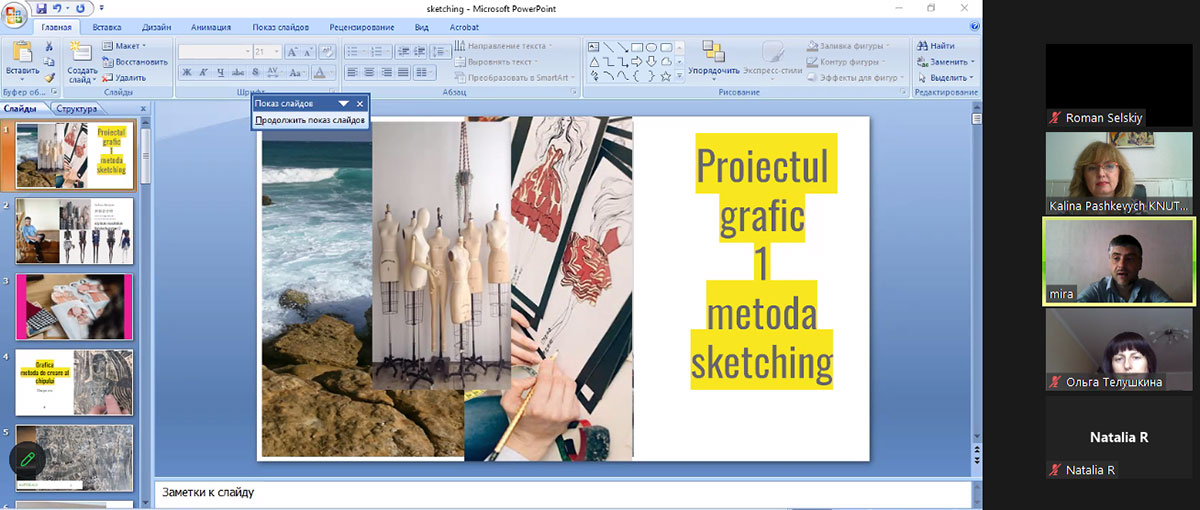The width and height of the screenshot is (1200, 510).
Task: Close the slides panel with its X
Action: tap(144, 108)
